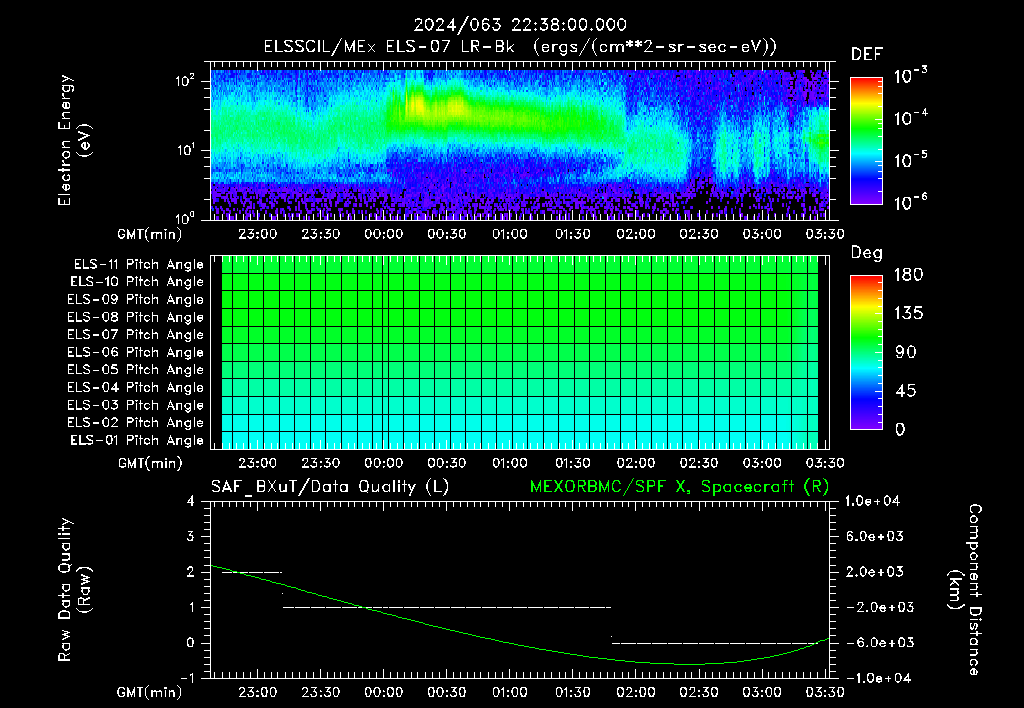Click the 2.0e+03 right axis value
The image size is (1024, 708).
[x=874, y=572]
